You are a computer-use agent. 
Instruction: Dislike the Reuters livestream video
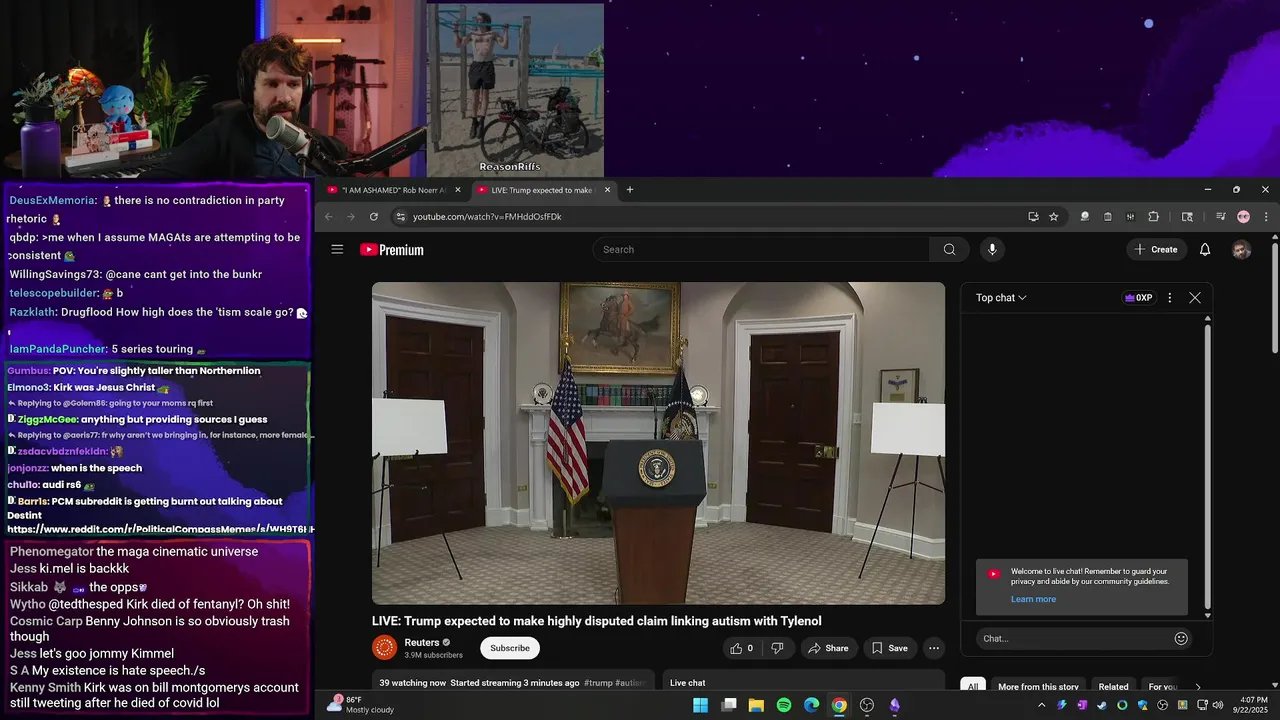pos(777,648)
